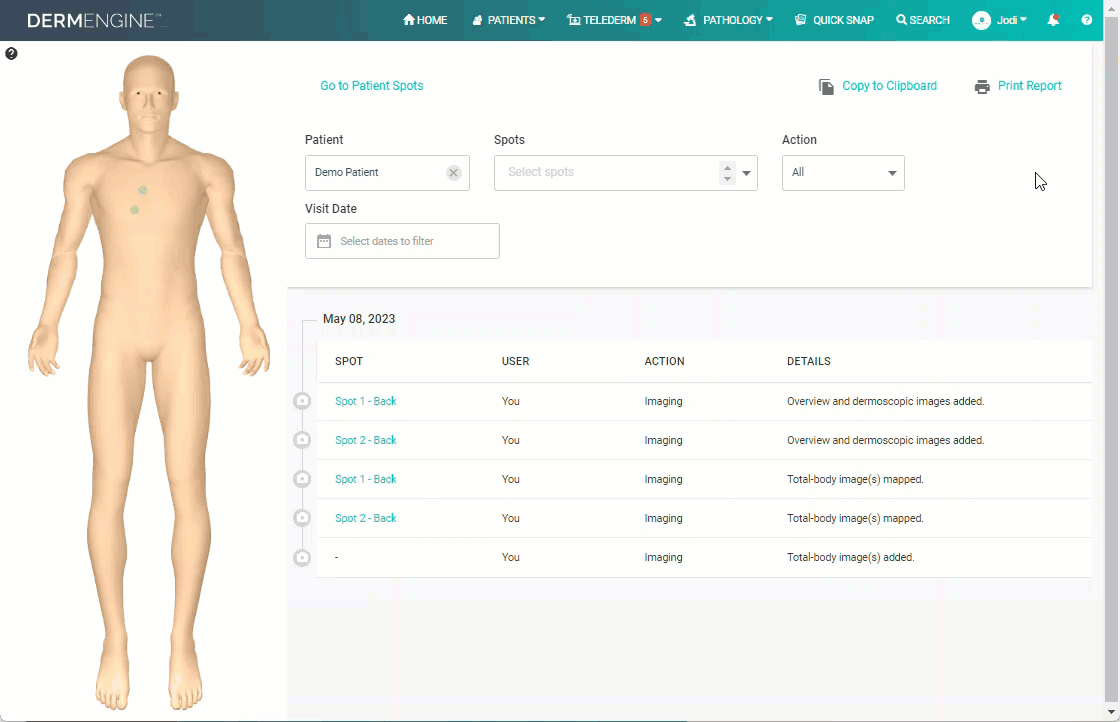
Task: Click the Select dates to filter field
Action: pyautogui.click(x=402, y=241)
